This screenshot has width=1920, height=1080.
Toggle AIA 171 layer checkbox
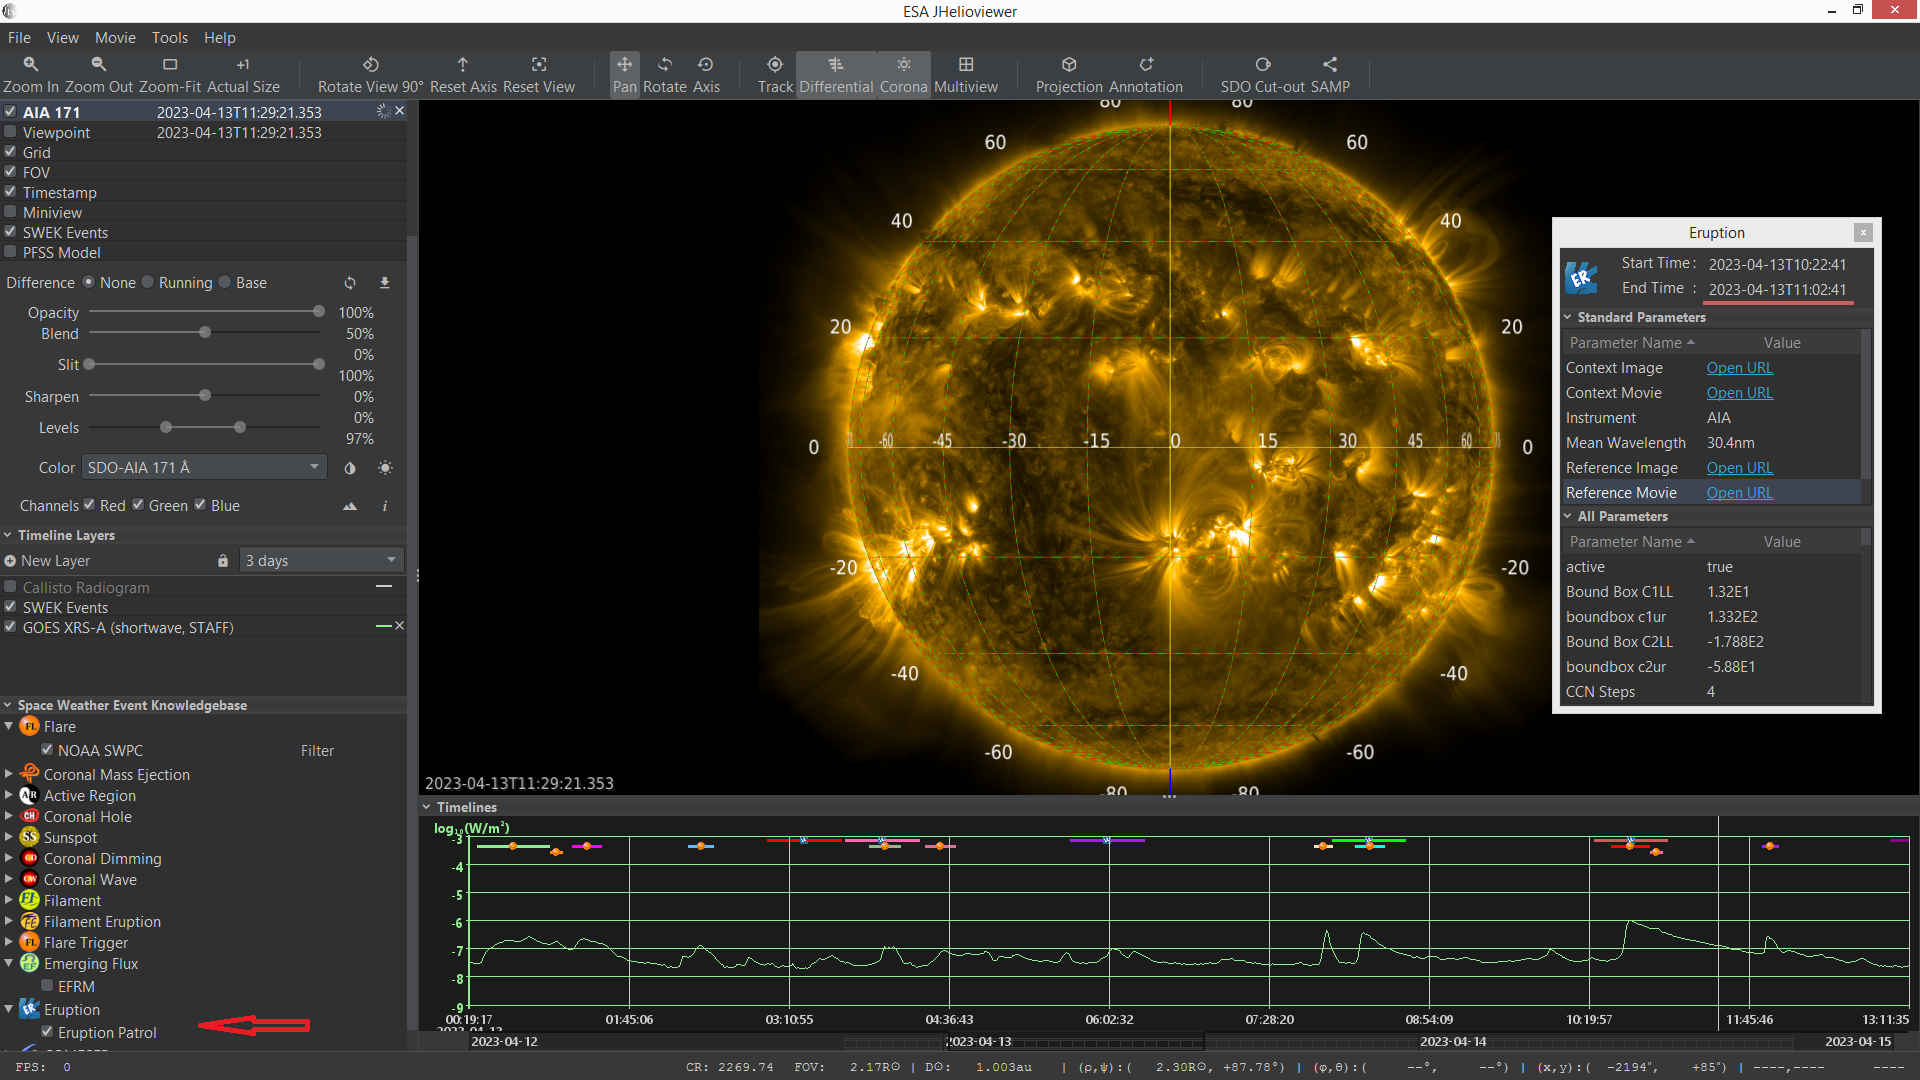pyautogui.click(x=10, y=112)
